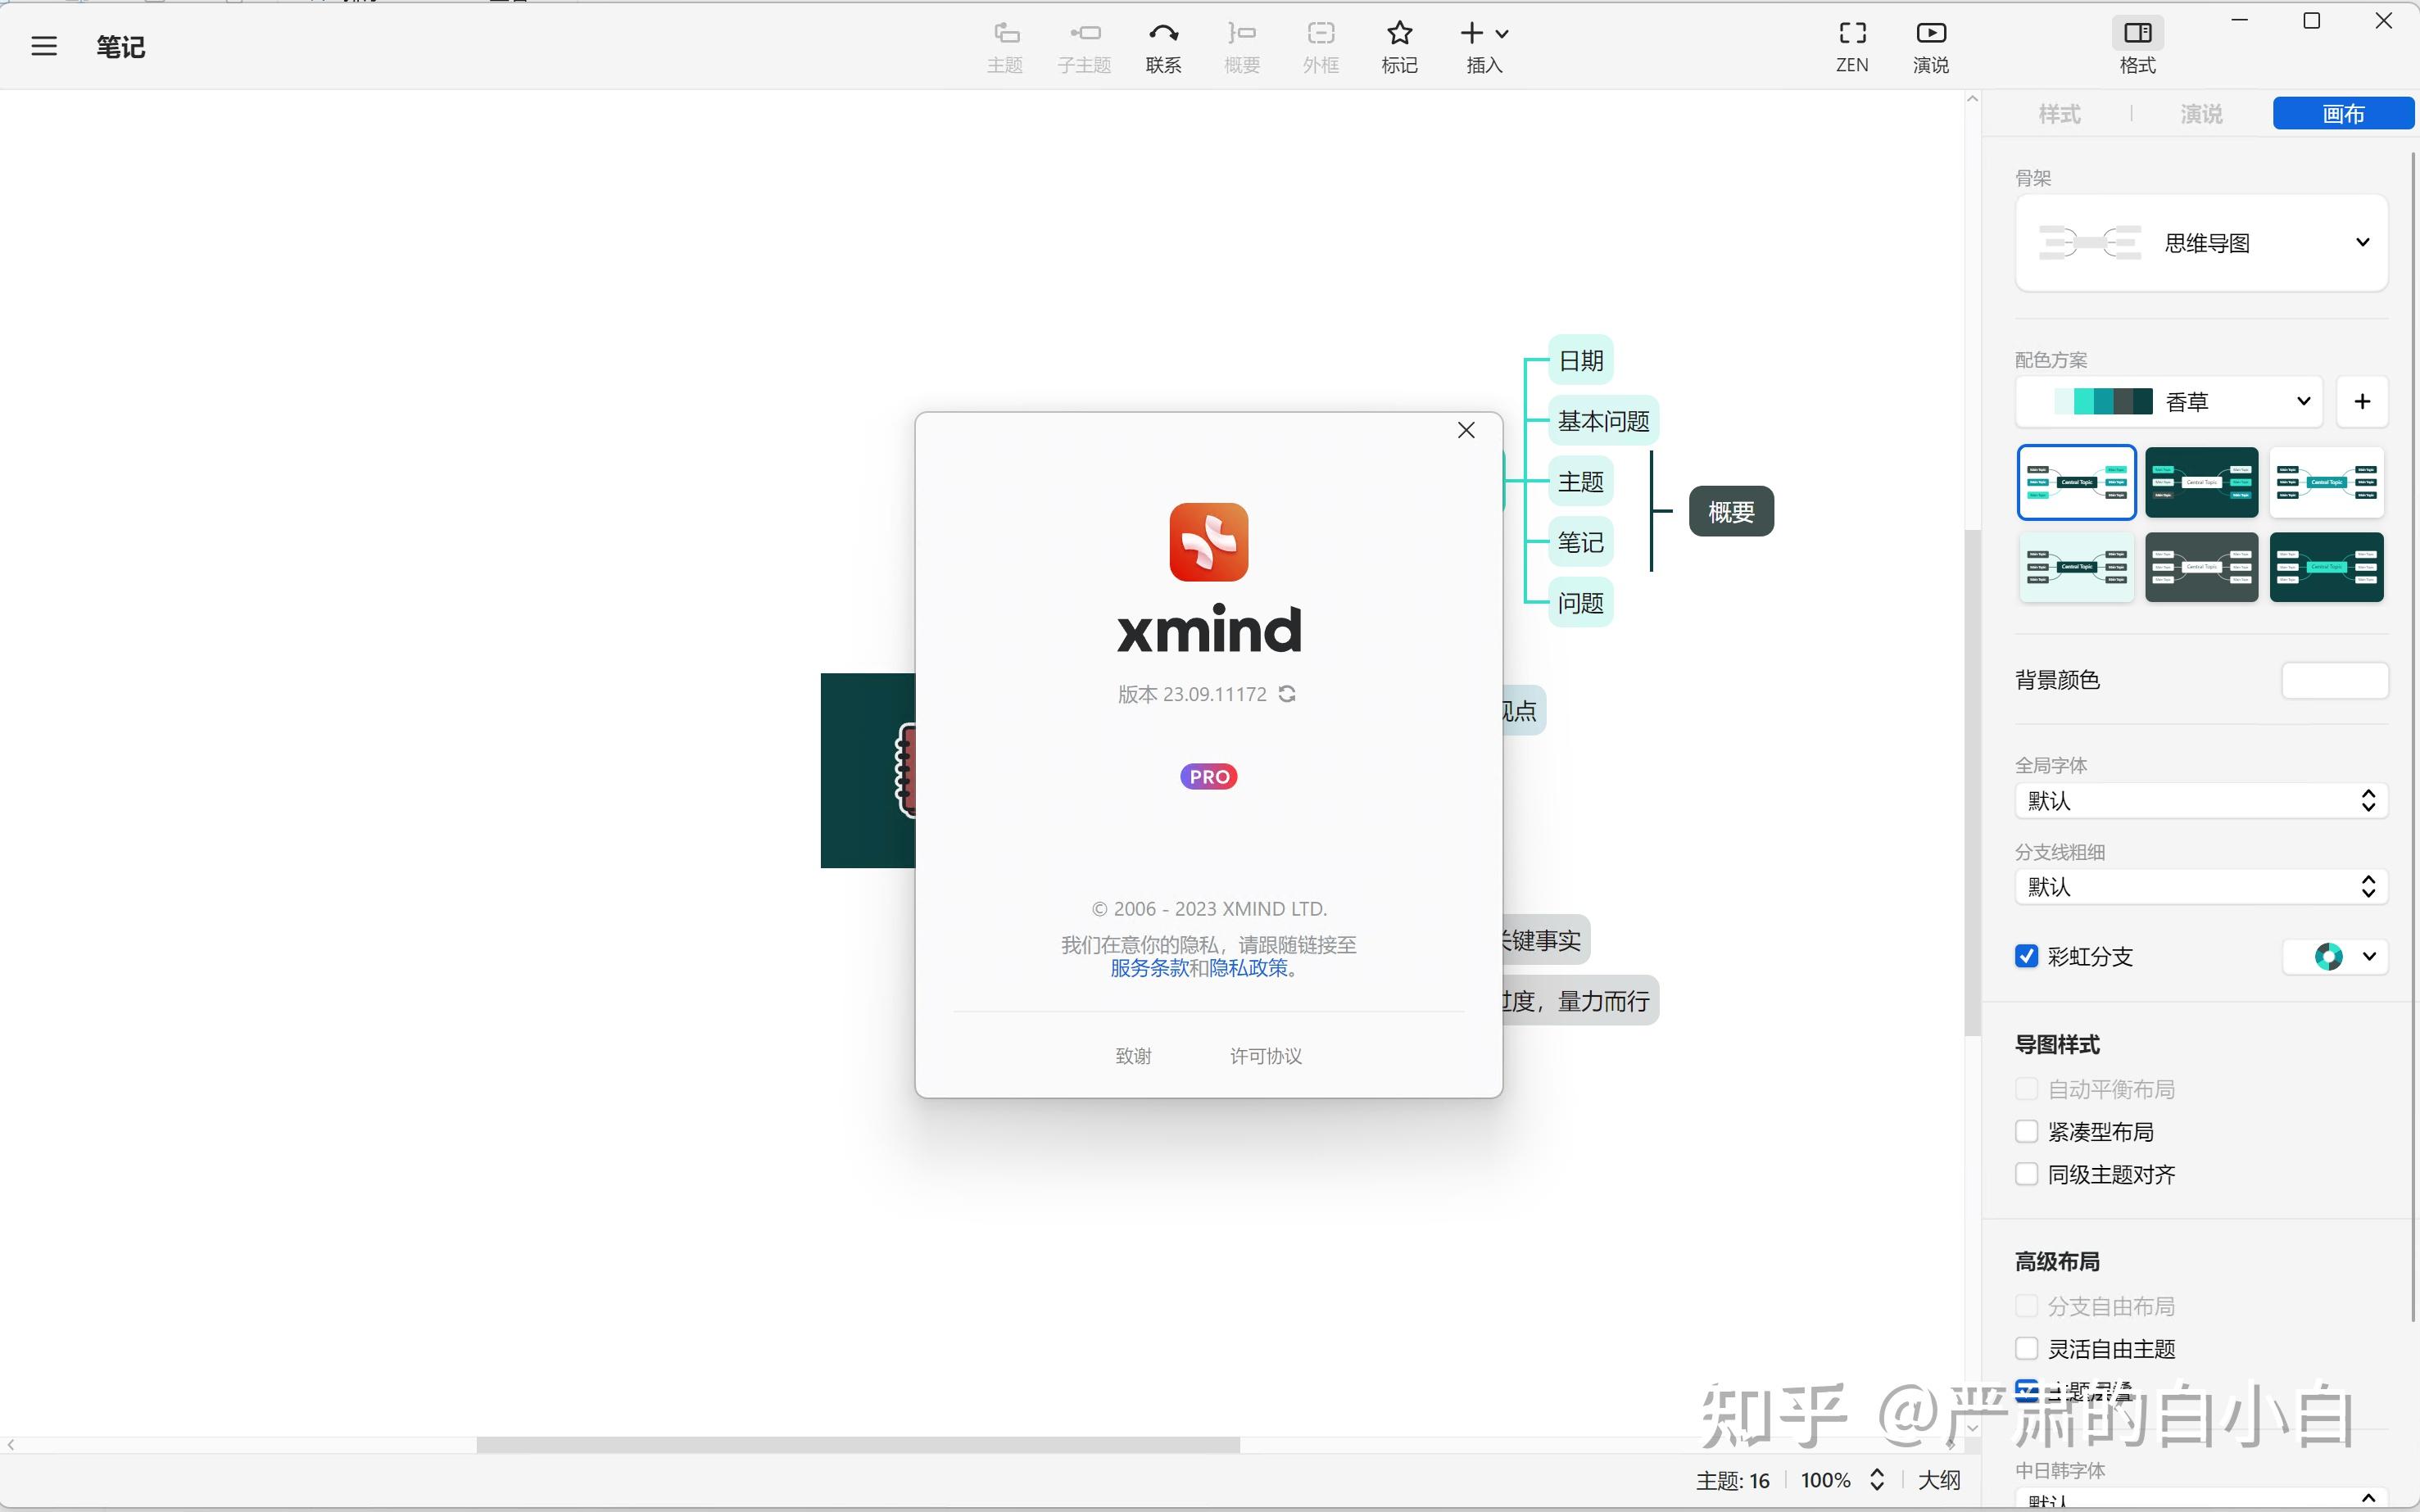The width and height of the screenshot is (2420, 1512).
Task: Select the 联系 (relationship) tool
Action: pyautogui.click(x=1163, y=45)
